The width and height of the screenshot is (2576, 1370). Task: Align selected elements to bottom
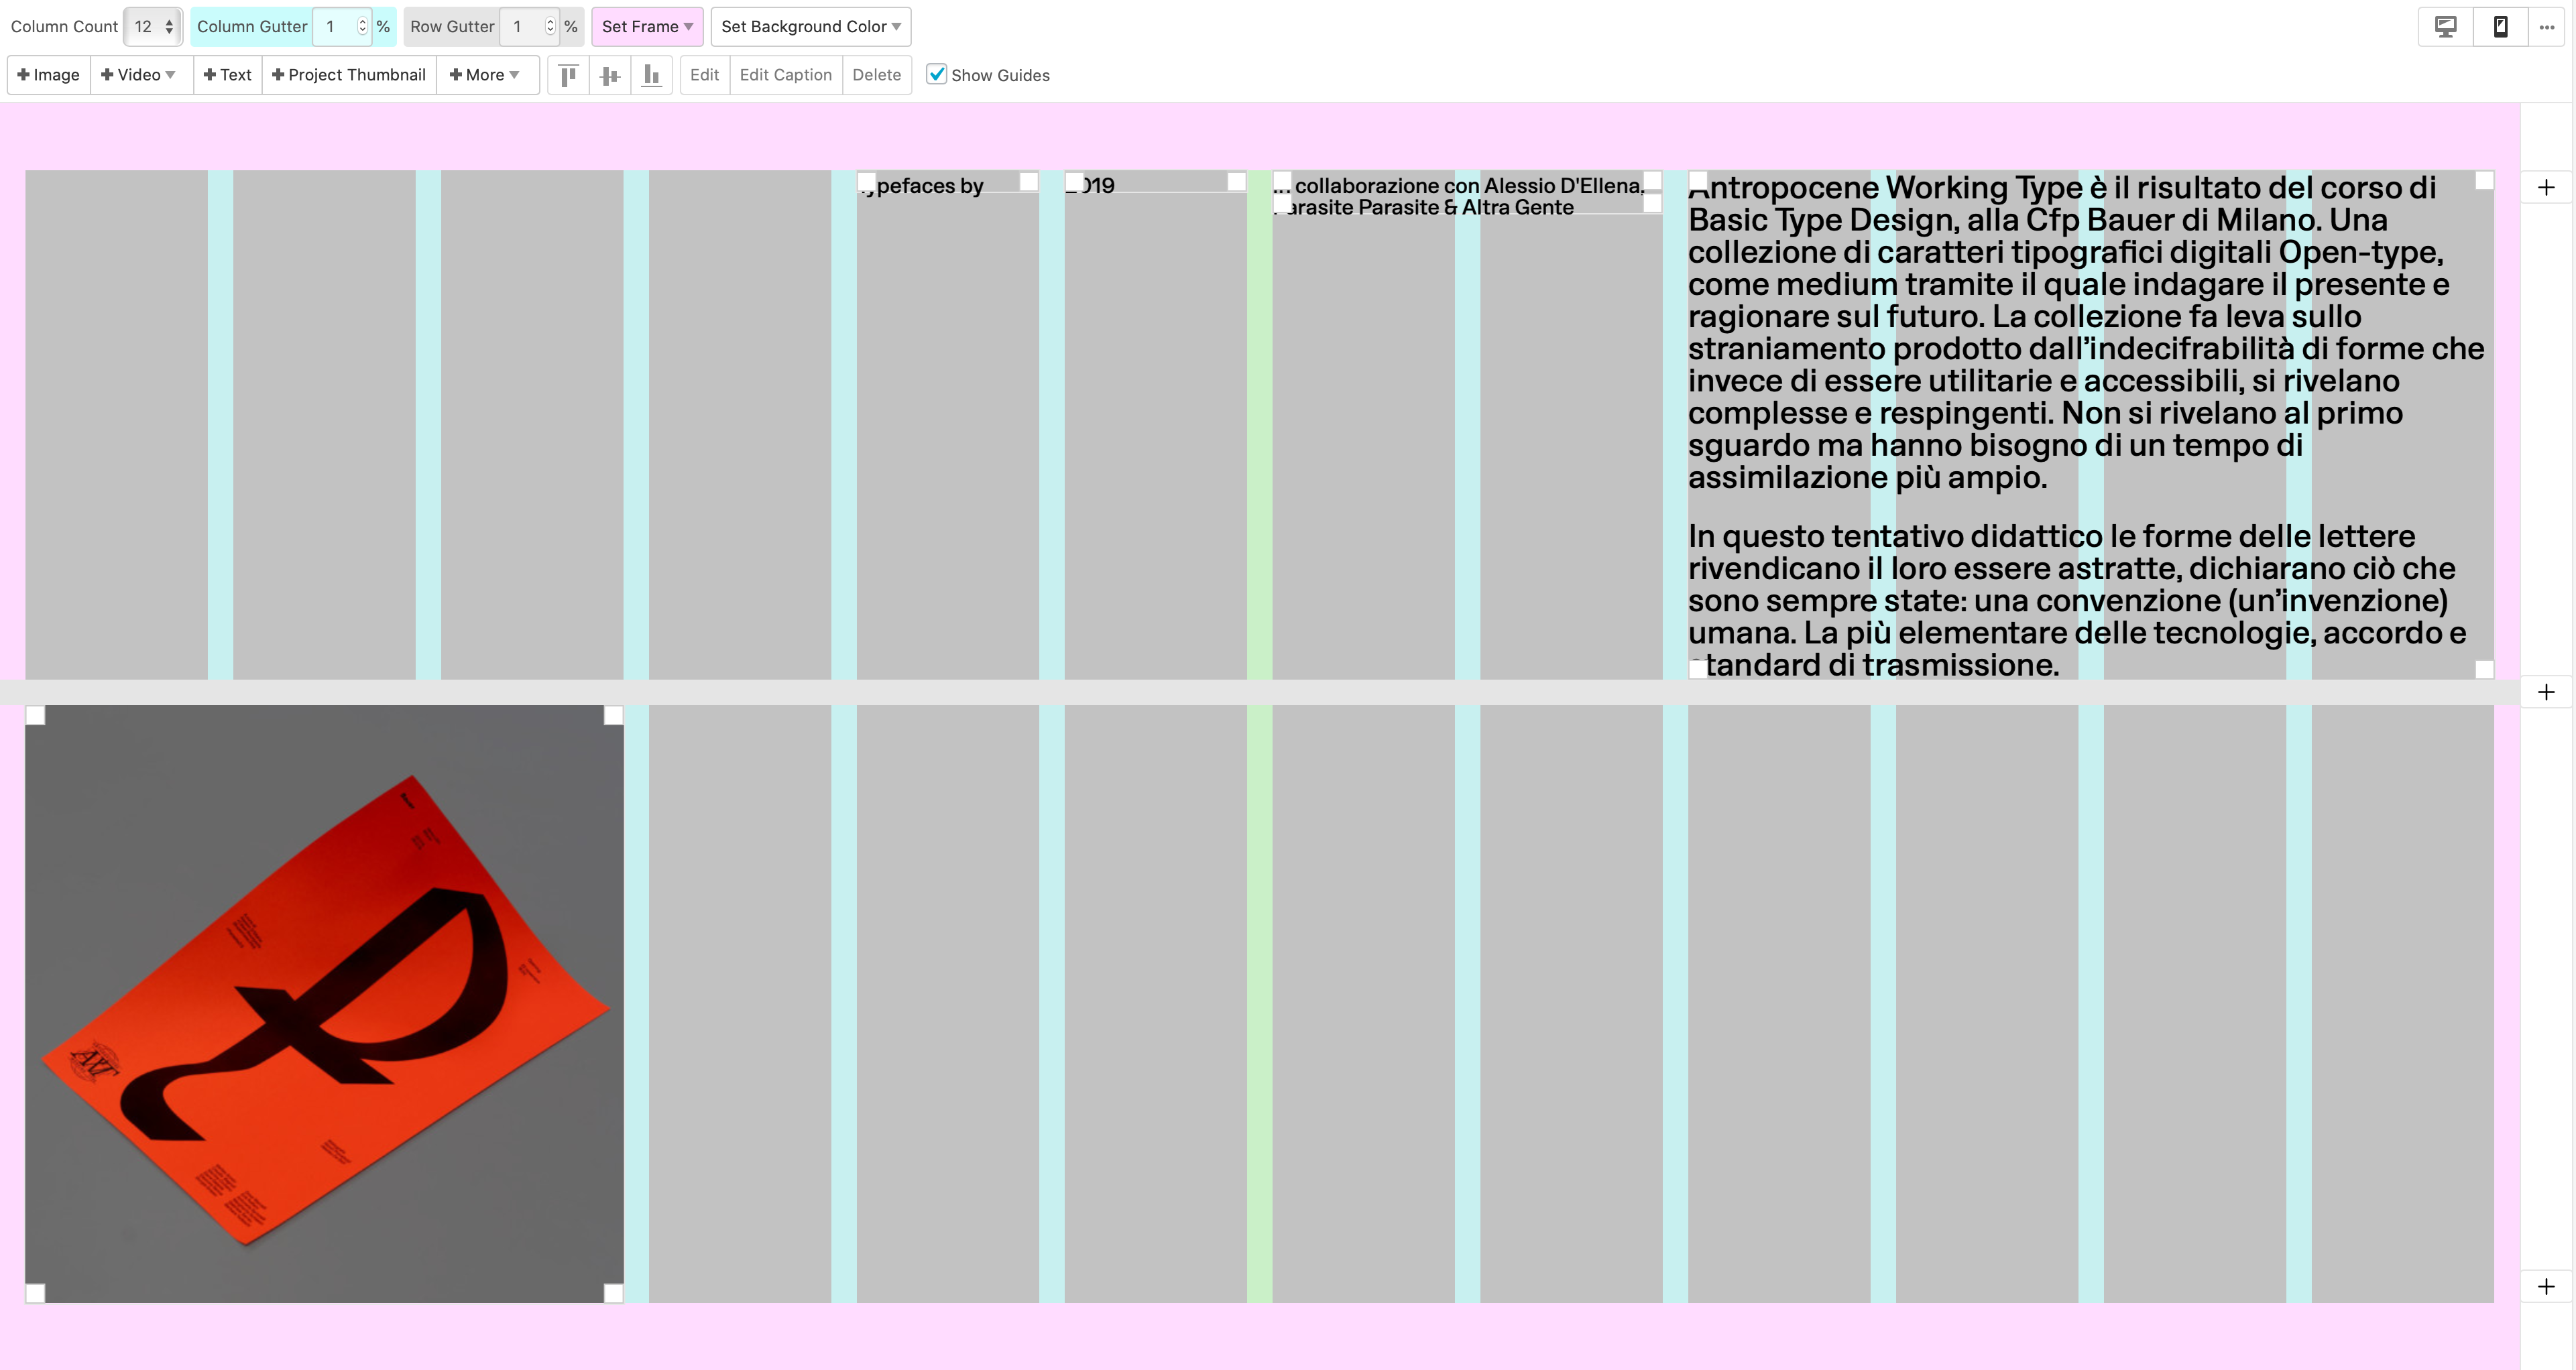pyautogui.click(x=652, y=75)
